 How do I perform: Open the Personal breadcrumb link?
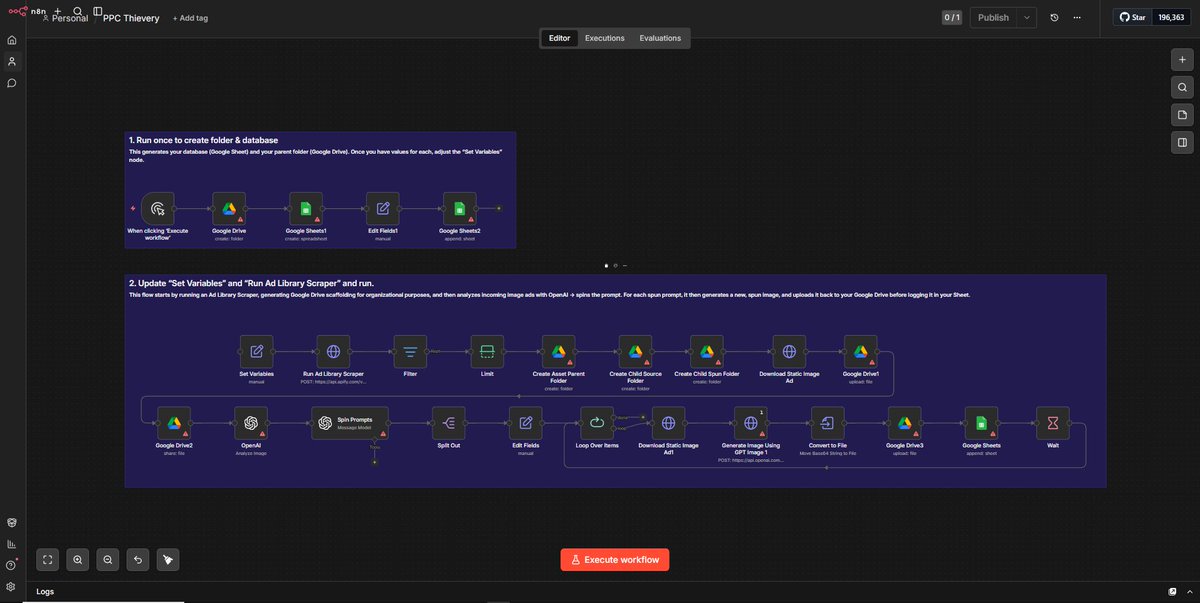pos(70,18)
